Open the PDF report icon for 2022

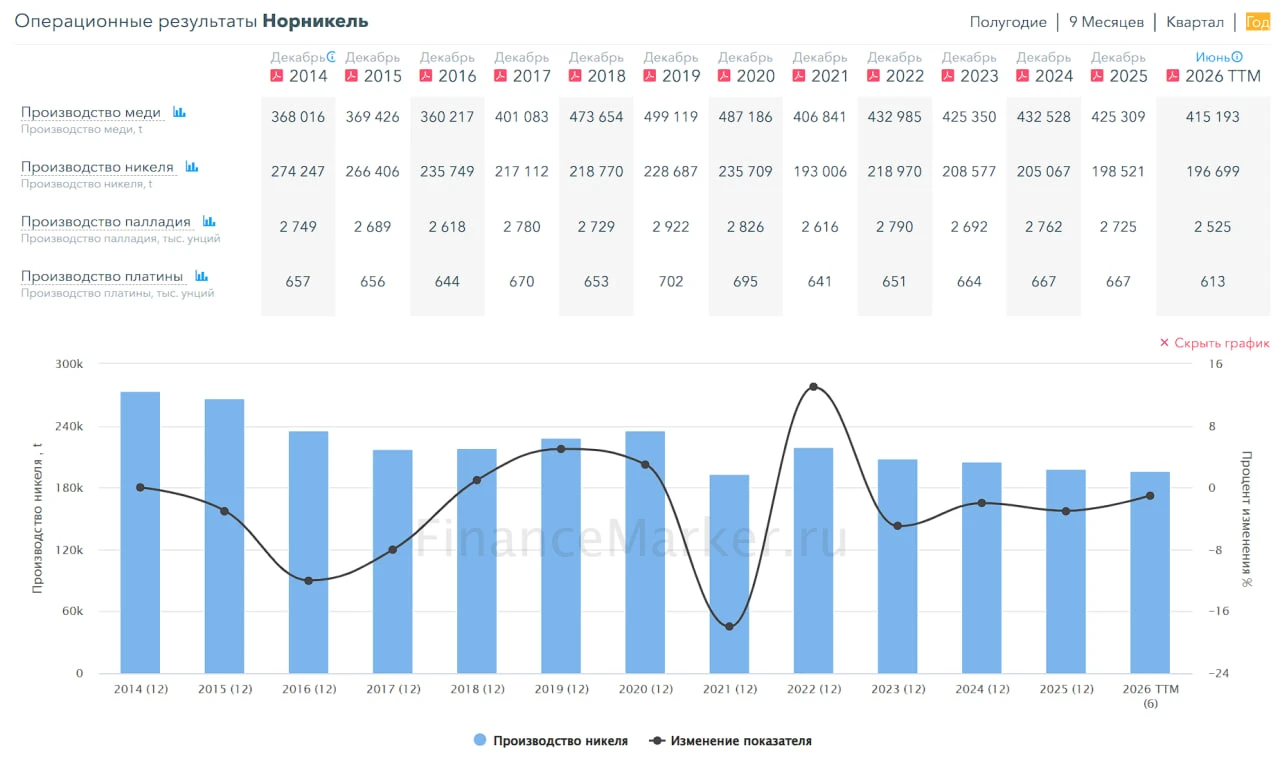coord(873,76)
